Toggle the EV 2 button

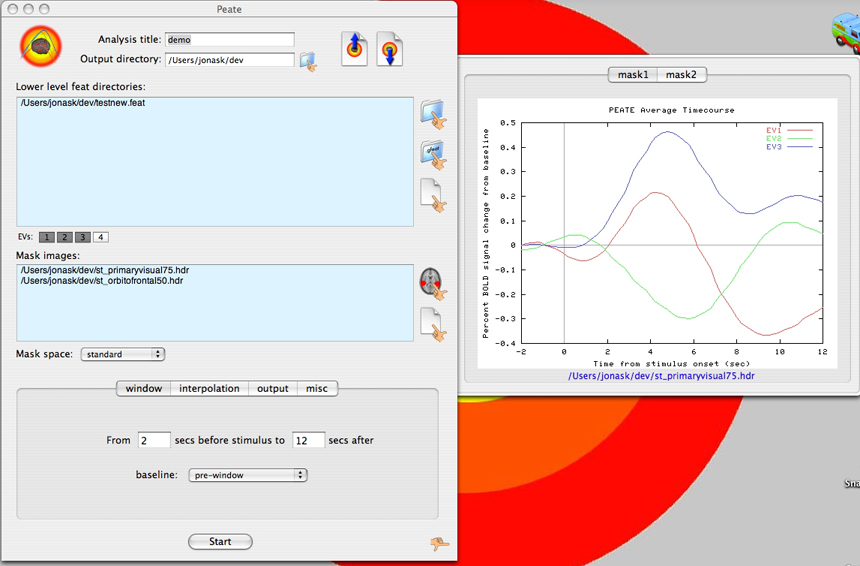[64, 237]
